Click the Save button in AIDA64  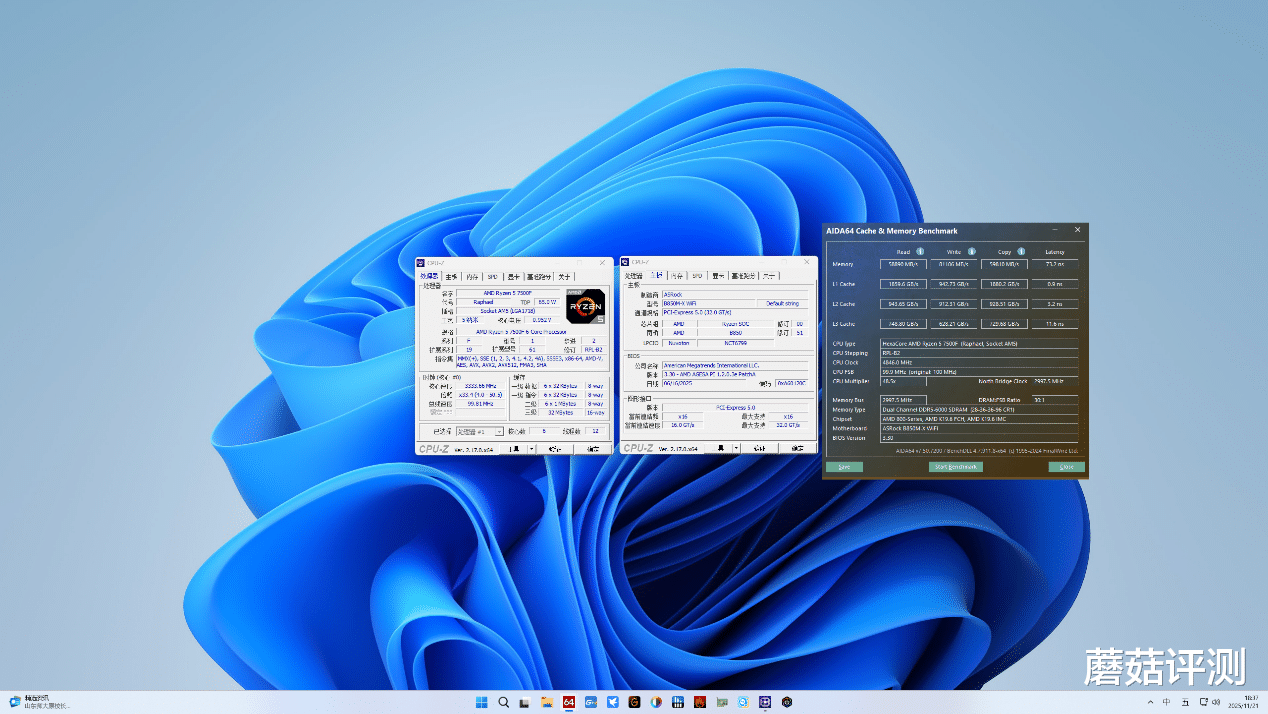tap(844, 467)
